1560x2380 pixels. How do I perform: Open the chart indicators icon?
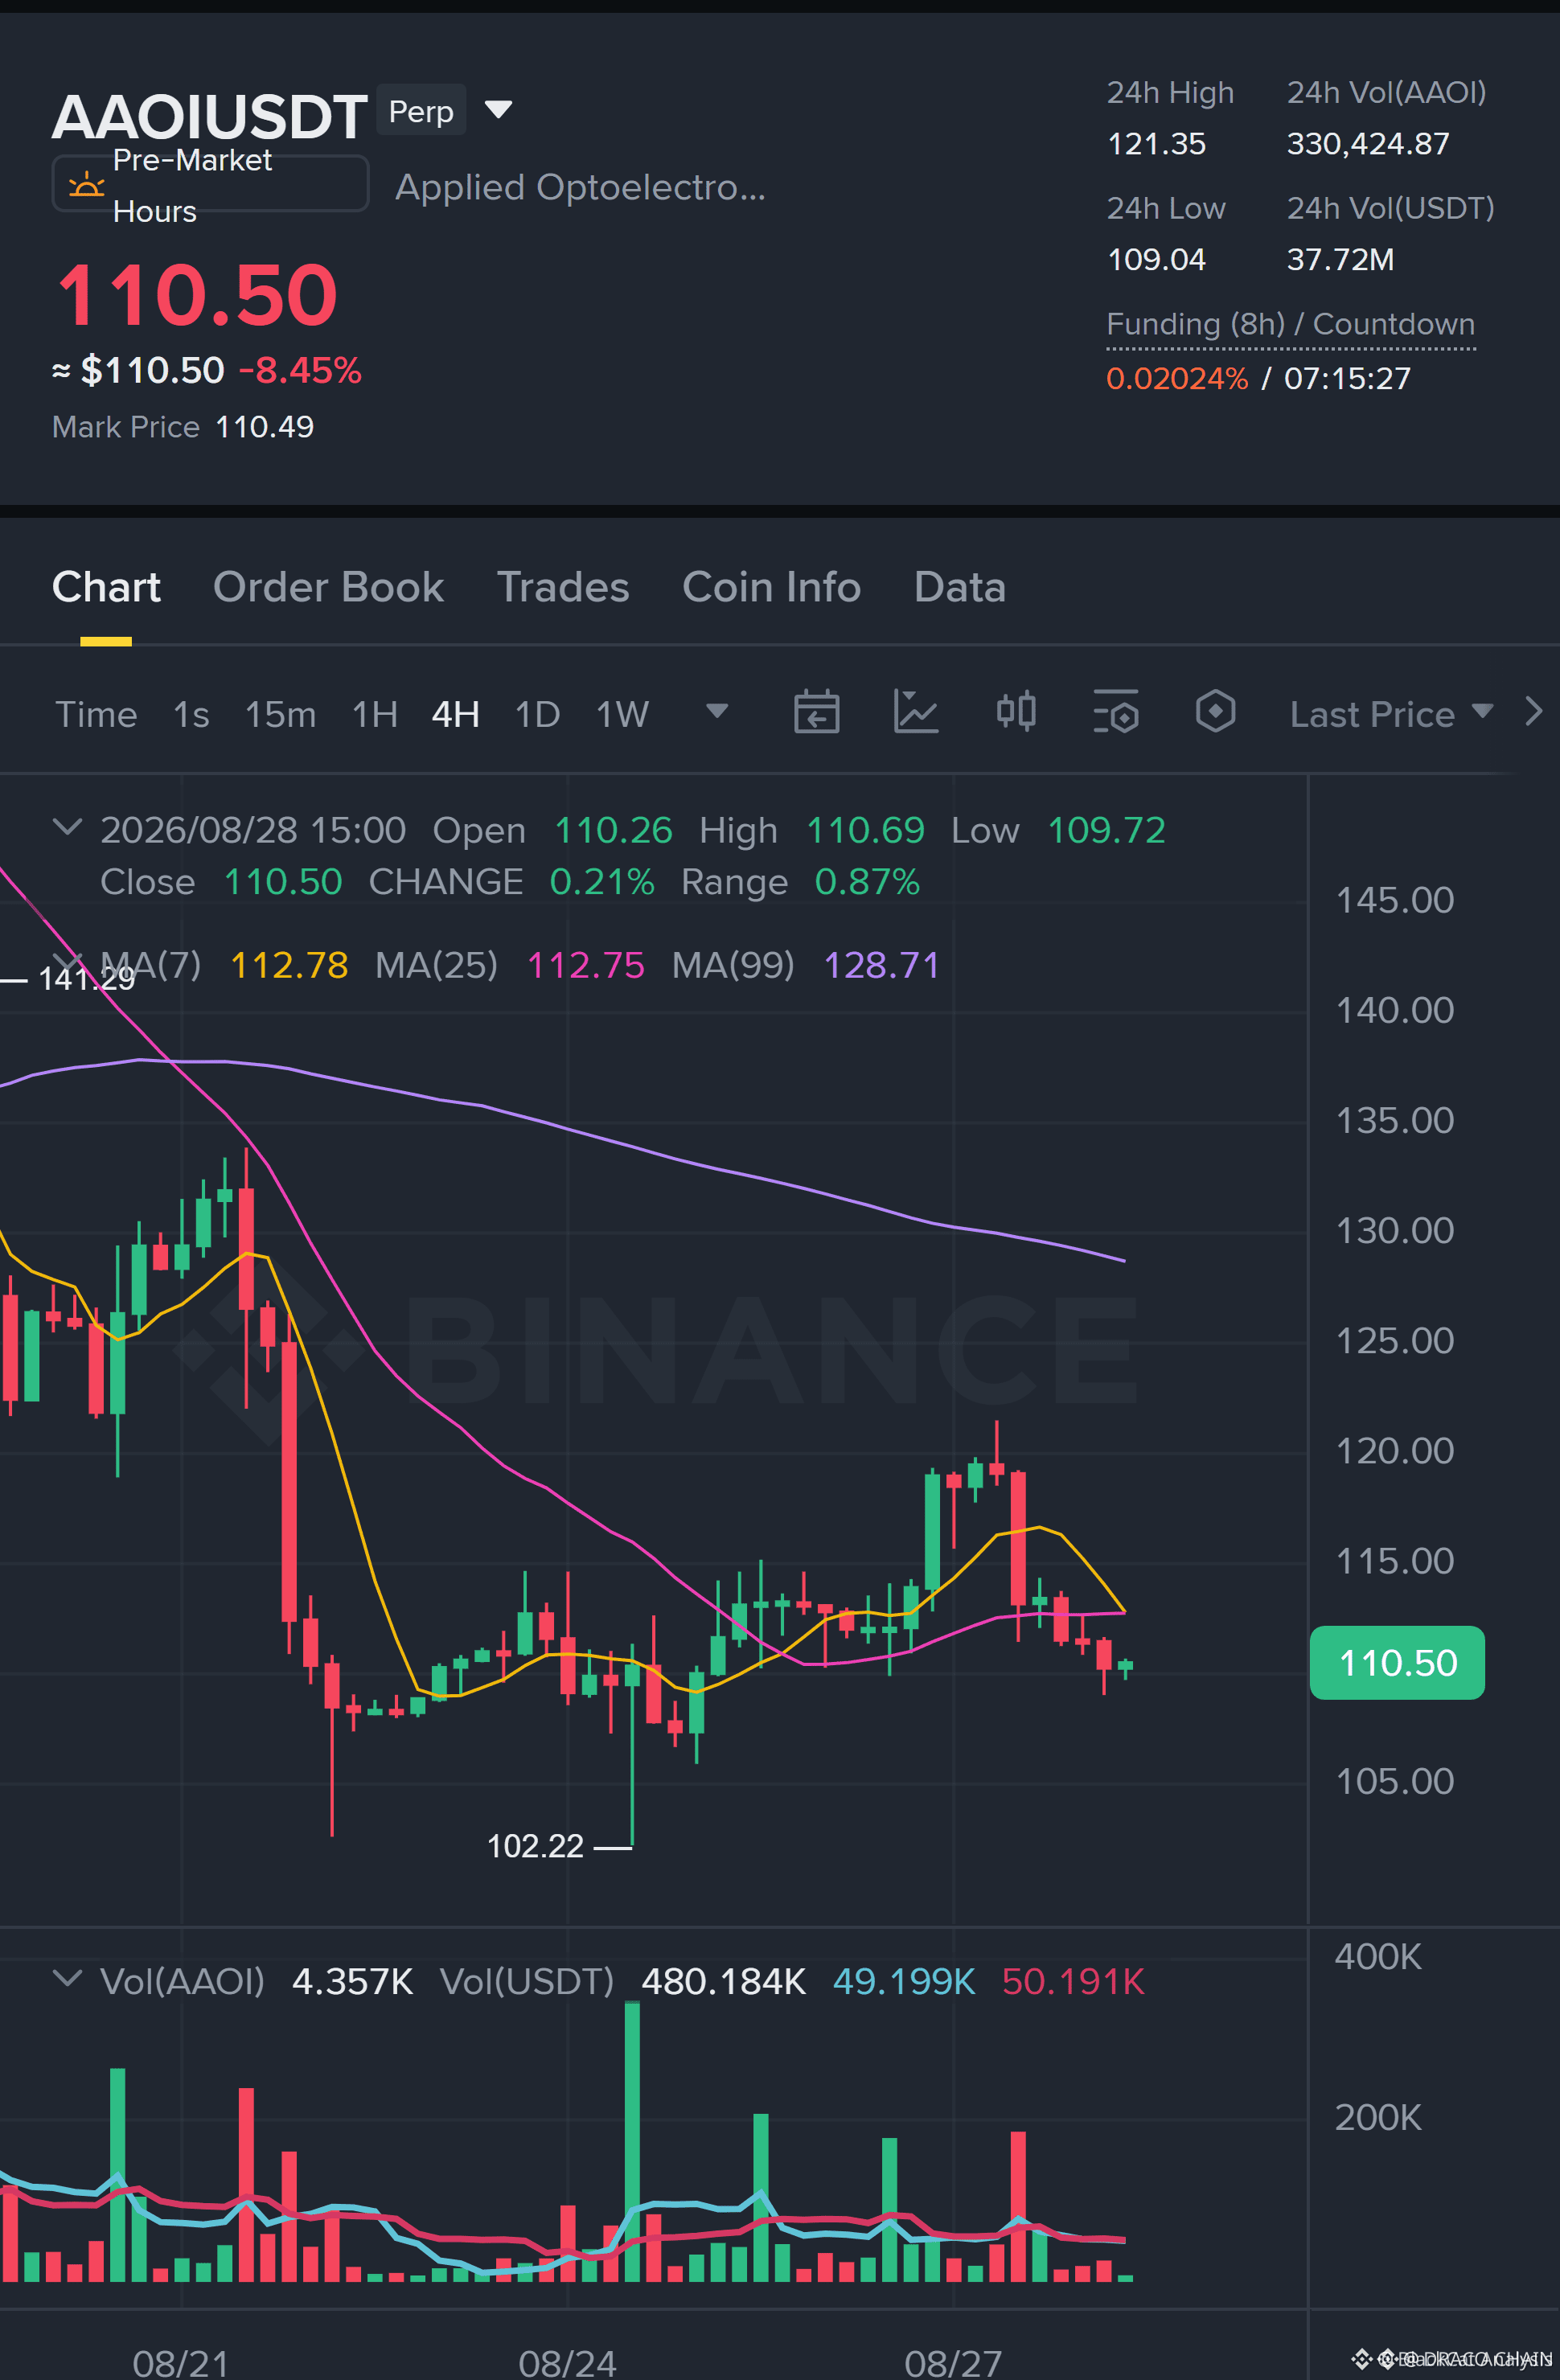tap(915, 713)
